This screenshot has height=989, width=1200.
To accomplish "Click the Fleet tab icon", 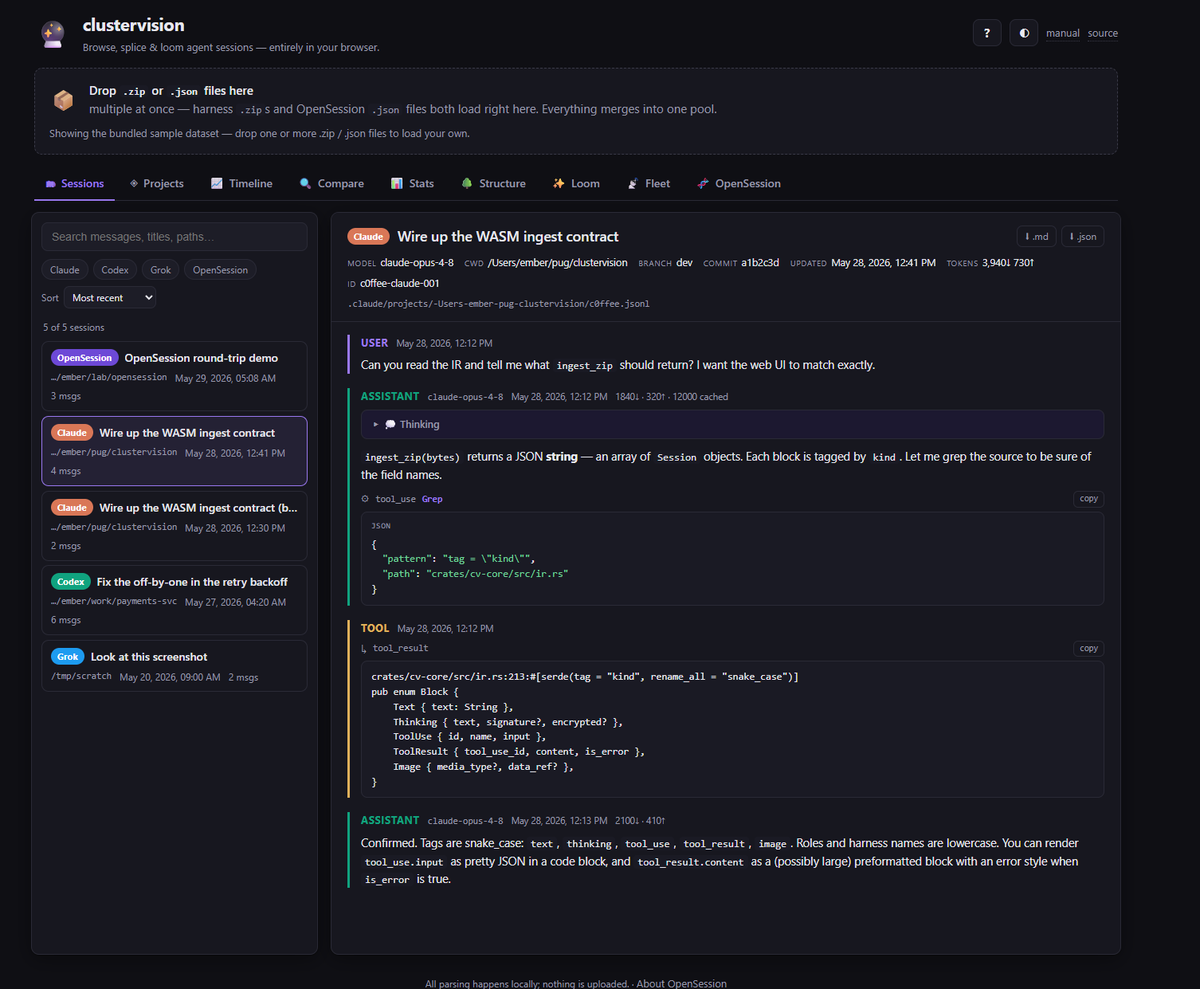I will point(633,184).
